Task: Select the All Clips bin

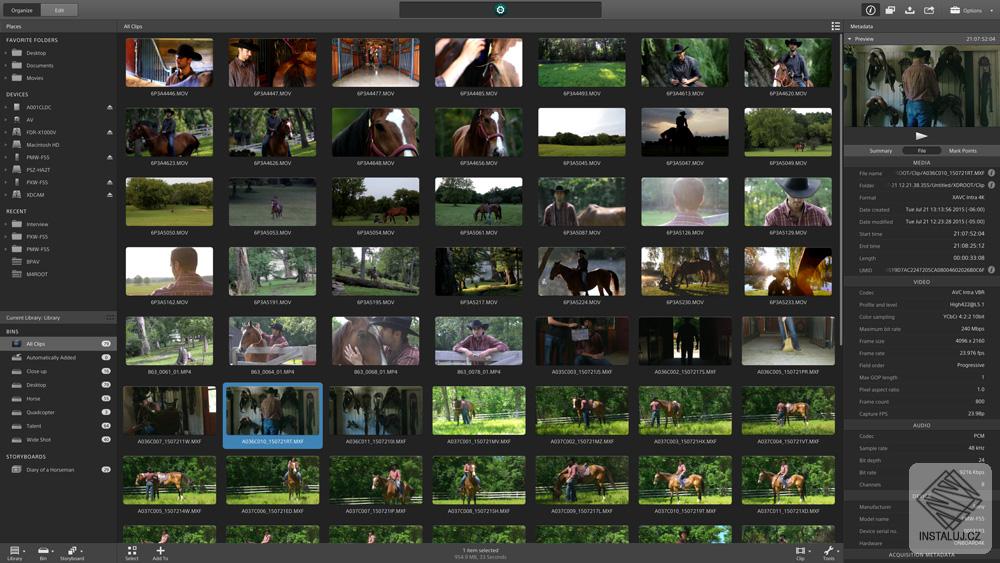Action: 58,344
